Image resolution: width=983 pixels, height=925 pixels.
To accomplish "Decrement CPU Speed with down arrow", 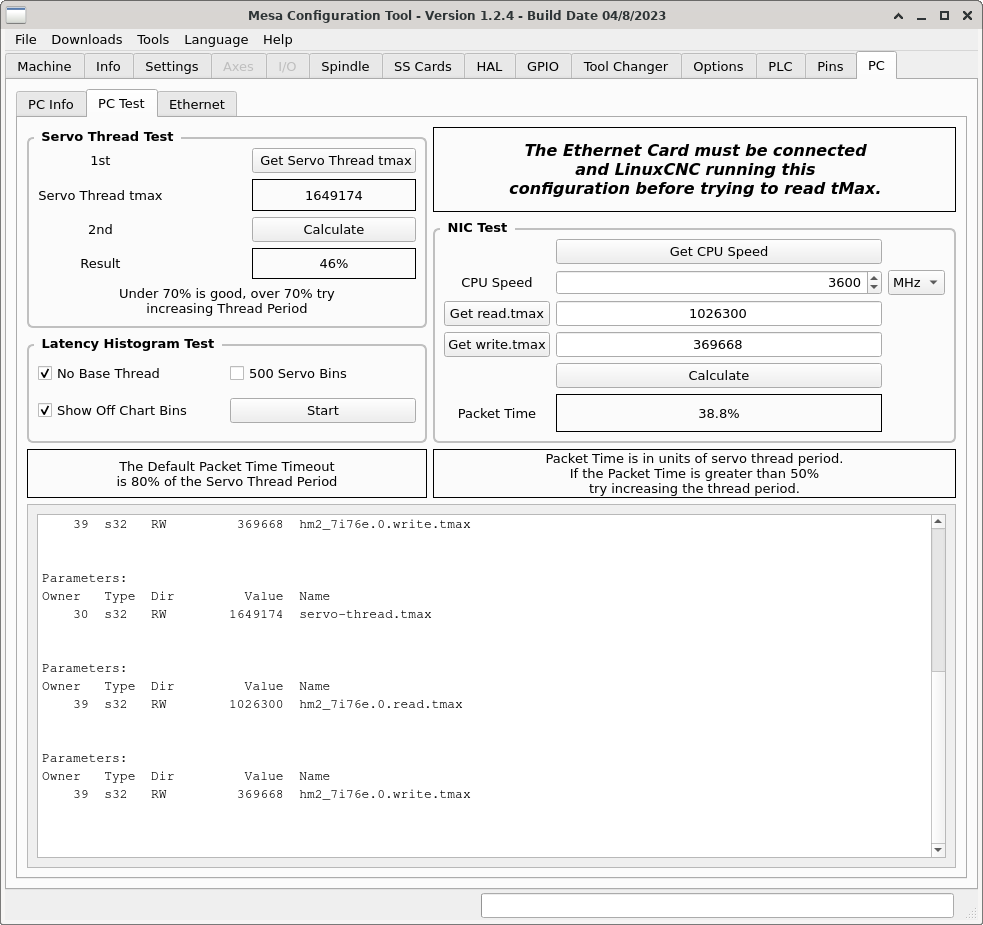I will 874,288.
